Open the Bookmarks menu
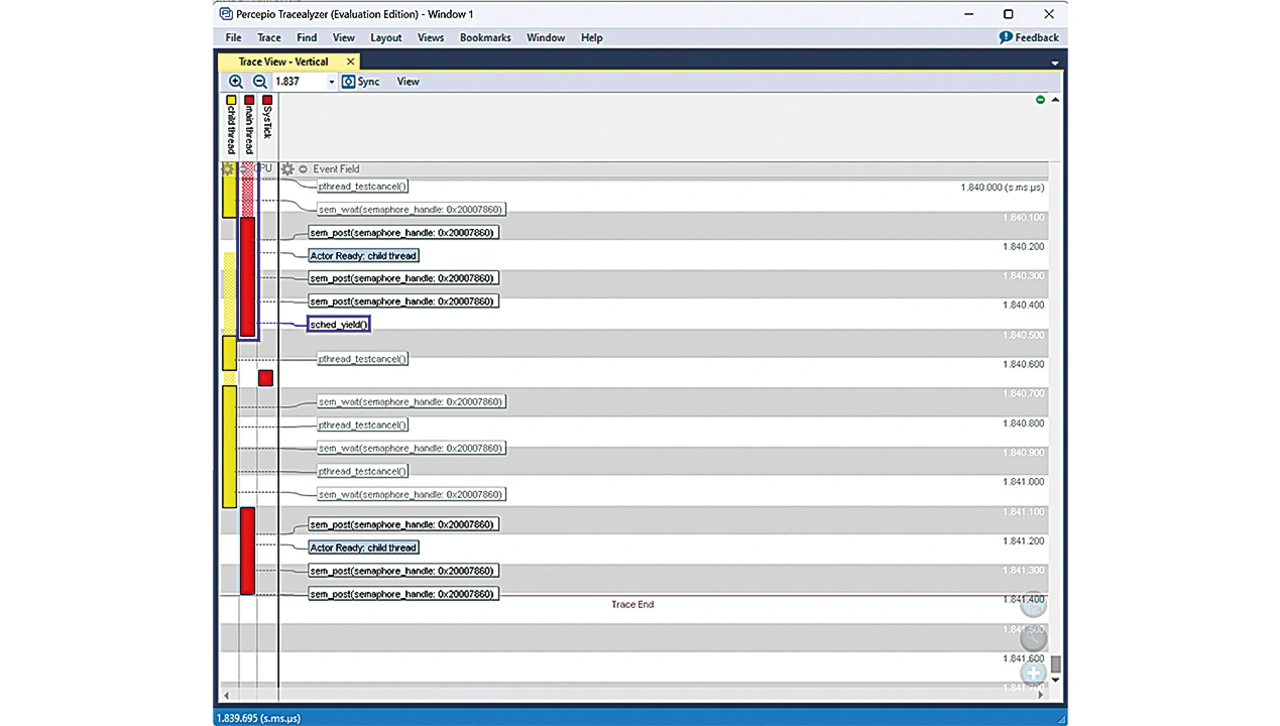Viewport: 1280px width, 726px height. coord(485,37)
